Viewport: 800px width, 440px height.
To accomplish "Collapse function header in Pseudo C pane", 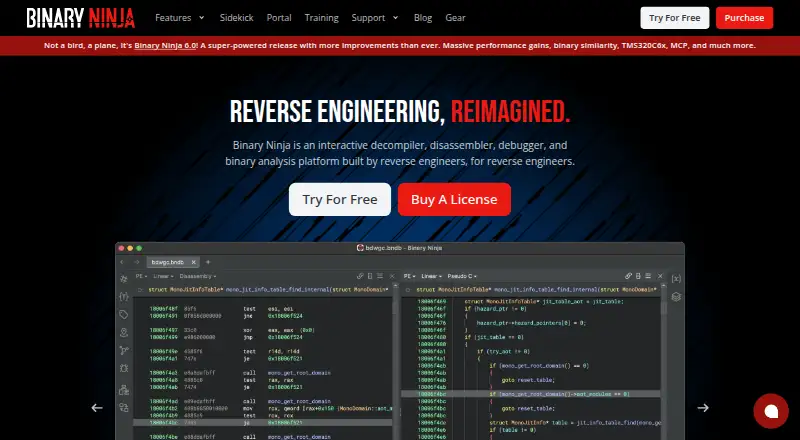I will point(408,290).
